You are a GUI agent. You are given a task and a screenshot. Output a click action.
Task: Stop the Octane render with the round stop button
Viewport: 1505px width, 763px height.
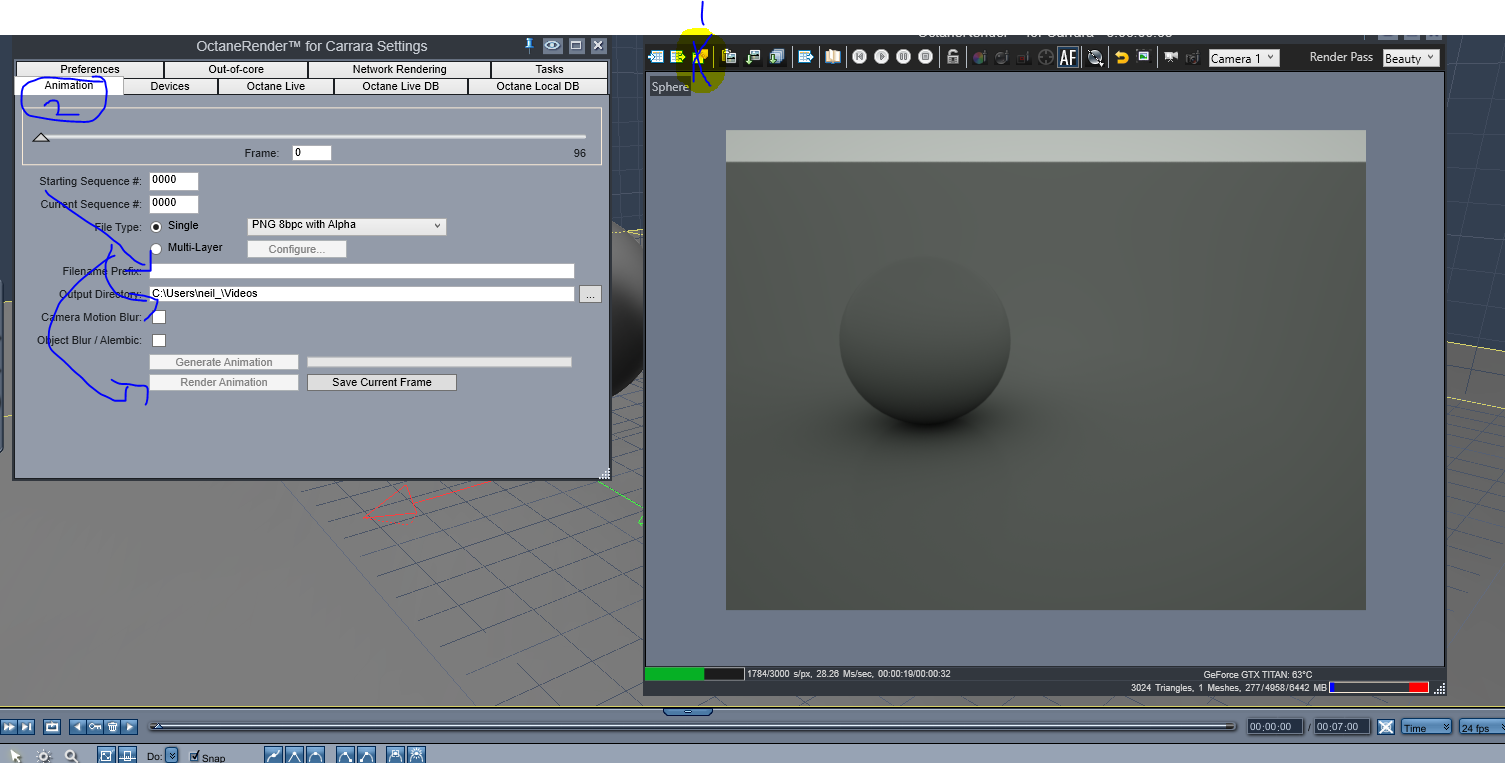pyautogui.click(x=926, y=57)
